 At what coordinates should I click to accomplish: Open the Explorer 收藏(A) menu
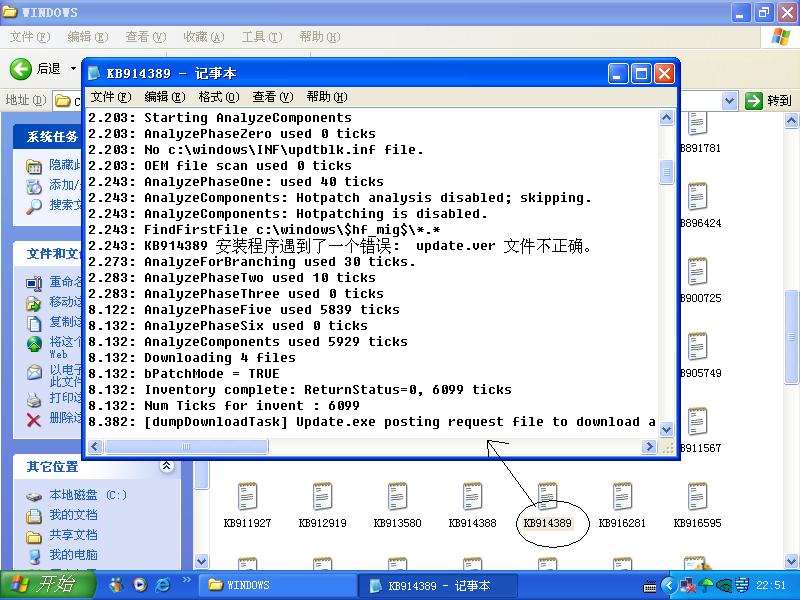(x=204, y=37)
